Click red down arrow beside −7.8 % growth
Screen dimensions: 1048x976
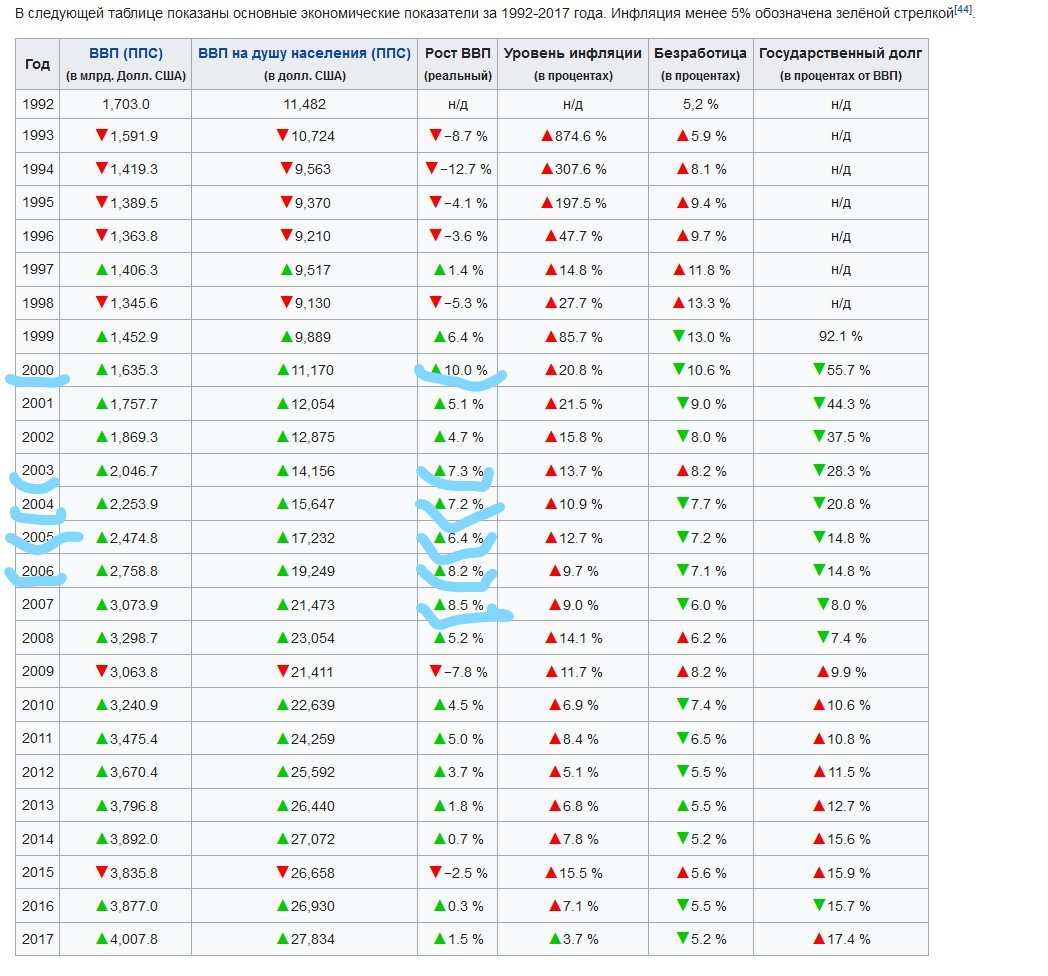click(436, 670)
